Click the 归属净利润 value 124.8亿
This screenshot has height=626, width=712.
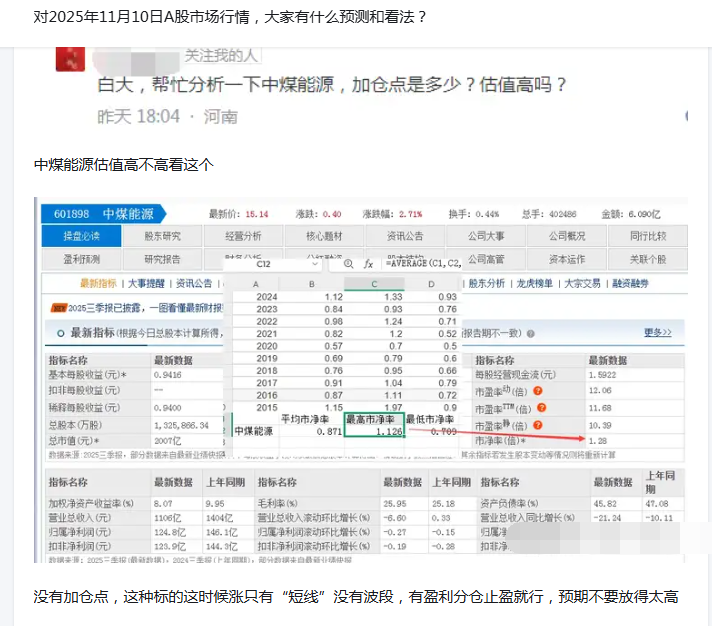pyautogui.click(x=169, y=532)
